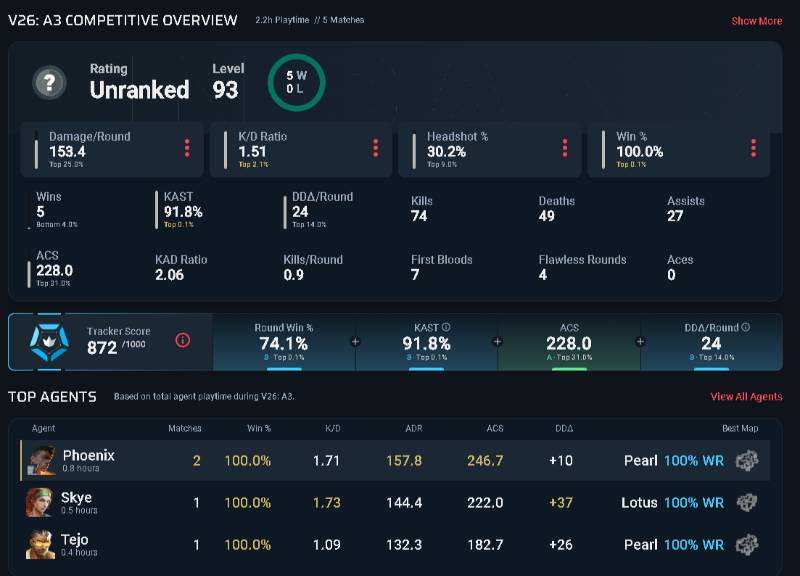Open the Headshot % card options menu
This screenshot has height=576, width=800.
564,148
